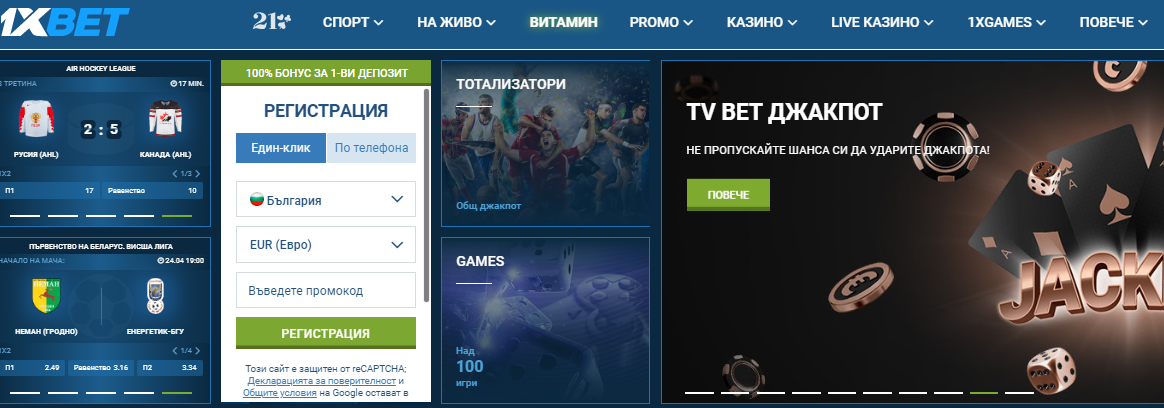Select the Canada (AHL) team jersey icon

(165, 119)
